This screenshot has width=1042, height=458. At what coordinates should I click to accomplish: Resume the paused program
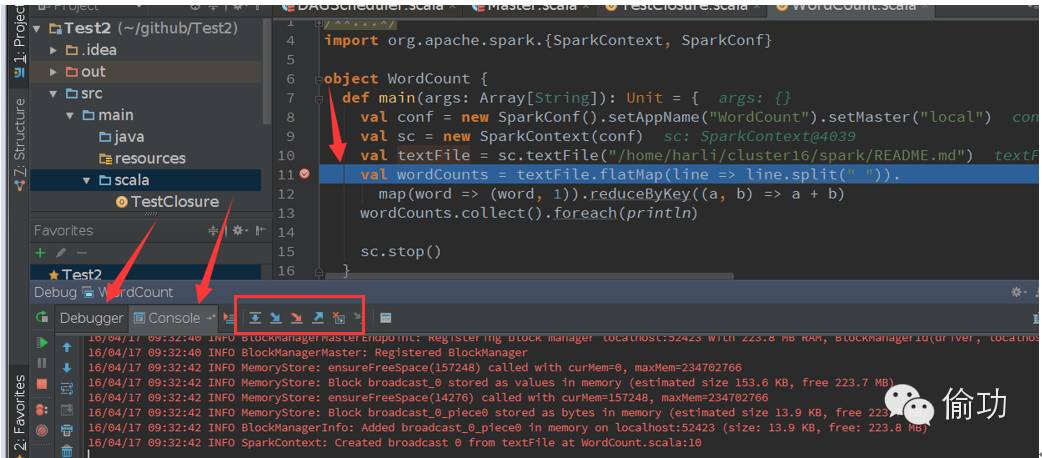43,342
